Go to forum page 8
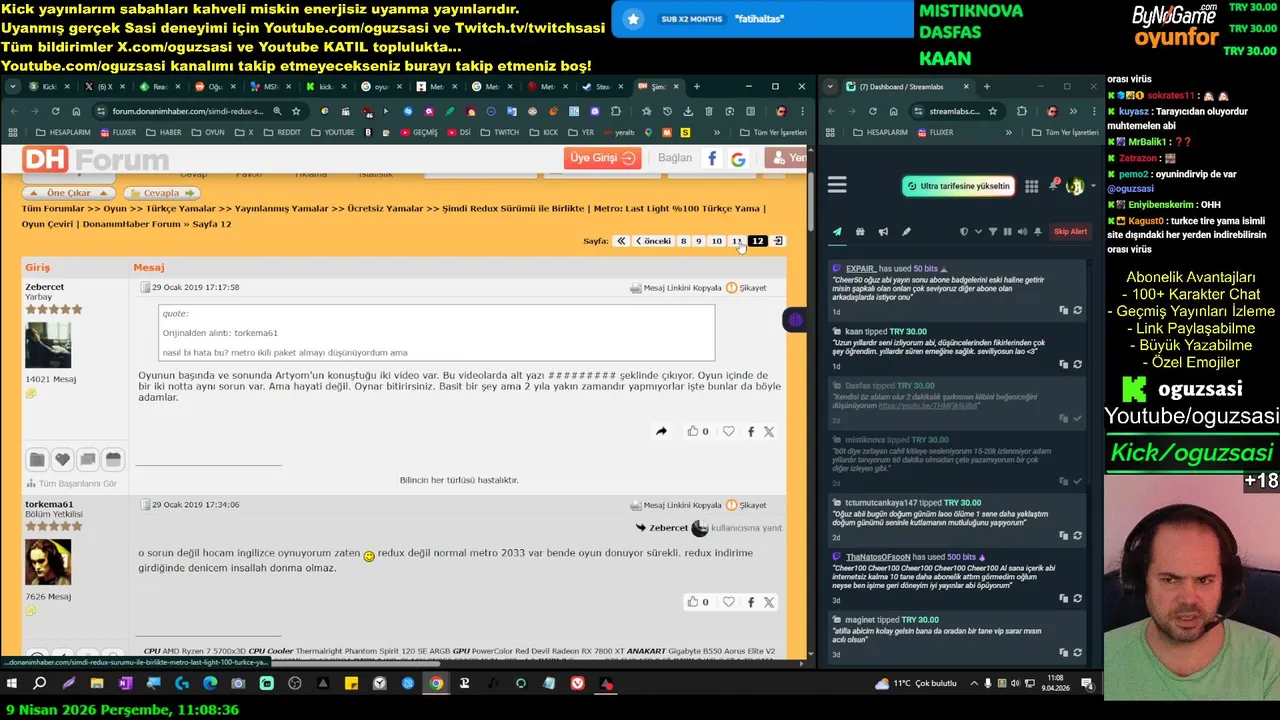This screenshot has width=1280, height=720. (684, 241)
